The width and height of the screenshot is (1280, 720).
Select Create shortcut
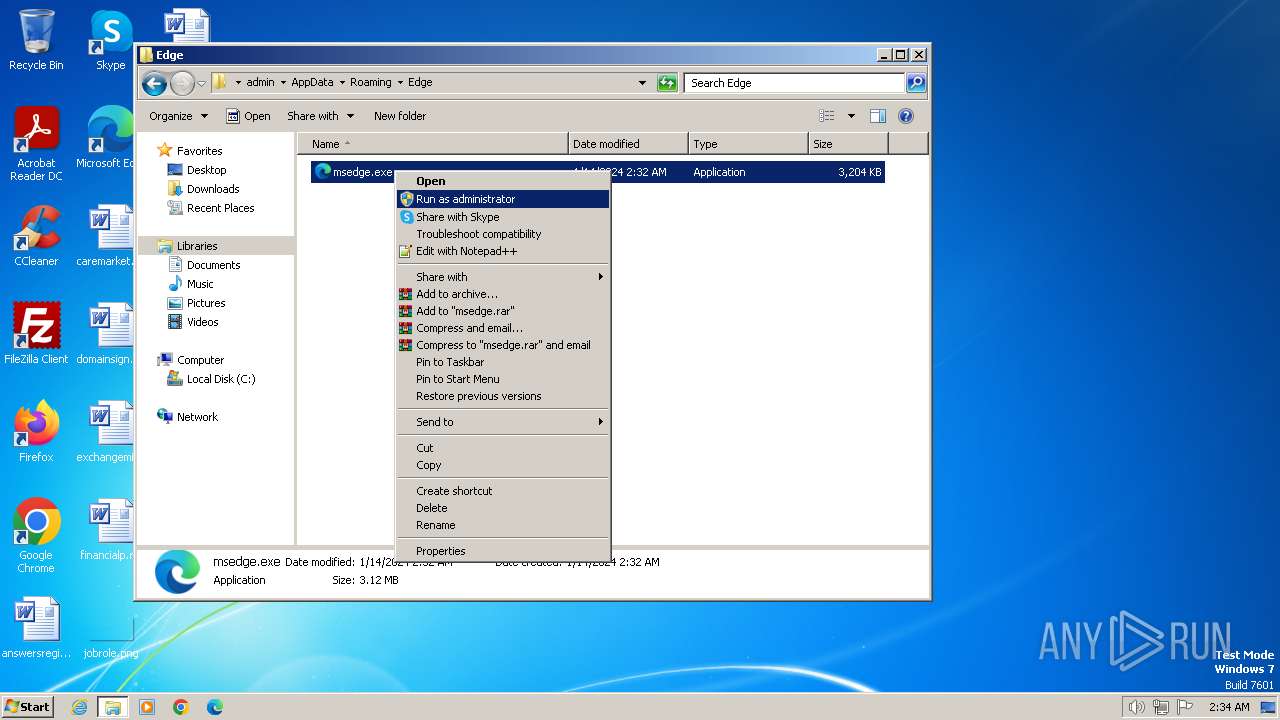tap(503, 491)
